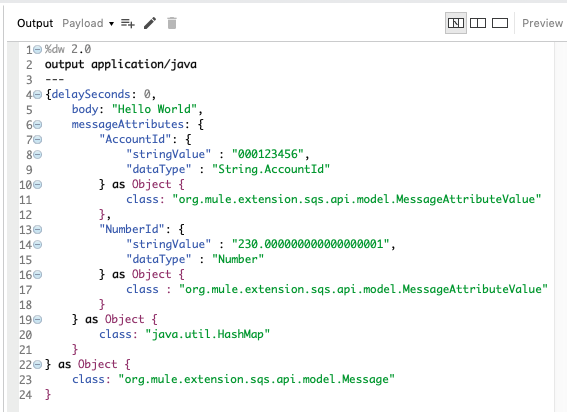Image resolution: width=567 pixels, height=412 pixels.
Task: Toggle fold marker at line 22
Action: point(38,365)
